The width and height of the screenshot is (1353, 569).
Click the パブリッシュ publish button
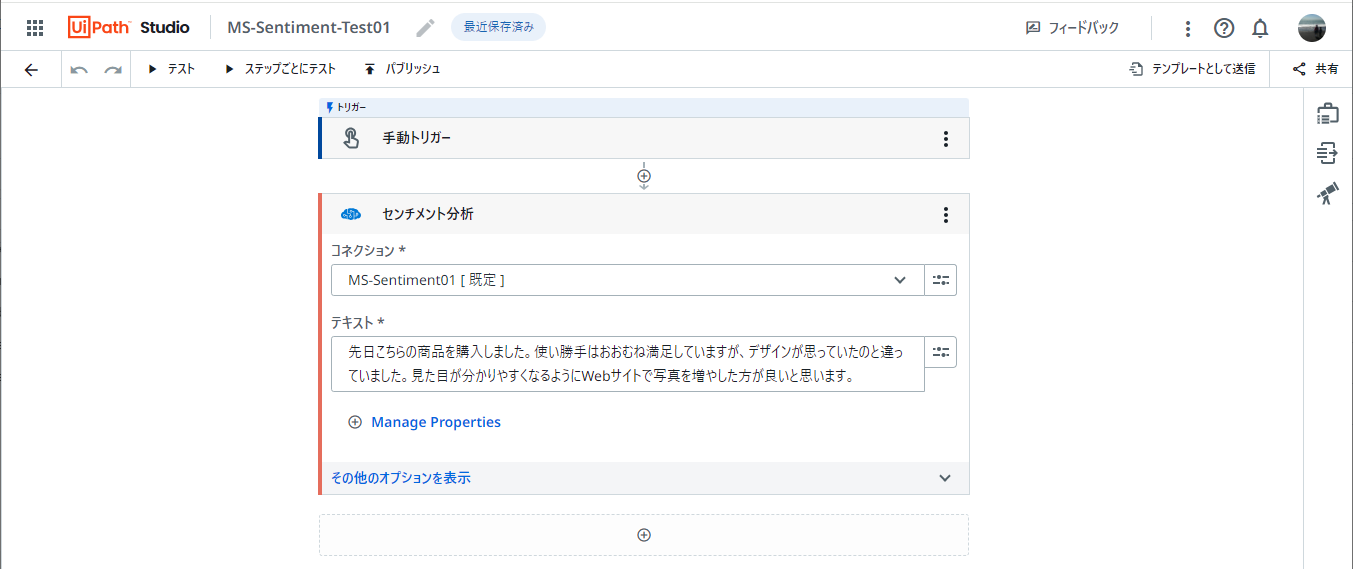tap(402, 69)
